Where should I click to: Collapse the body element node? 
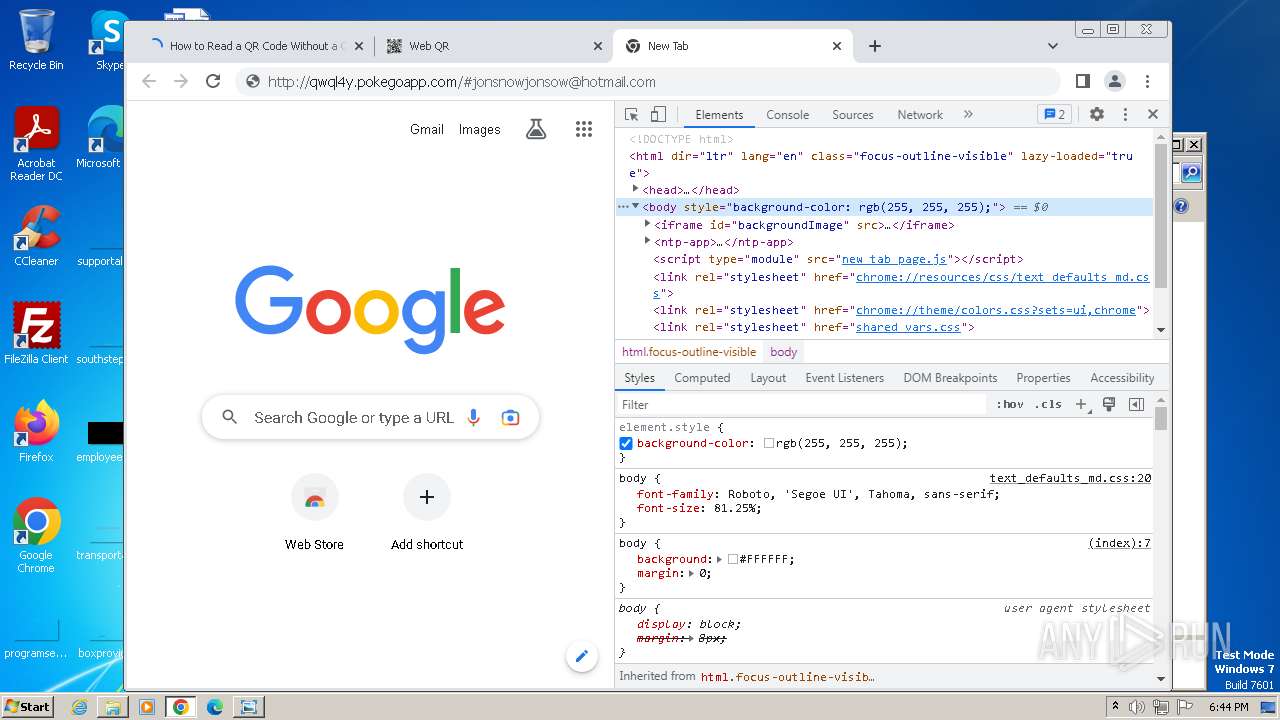click(635, 207)
